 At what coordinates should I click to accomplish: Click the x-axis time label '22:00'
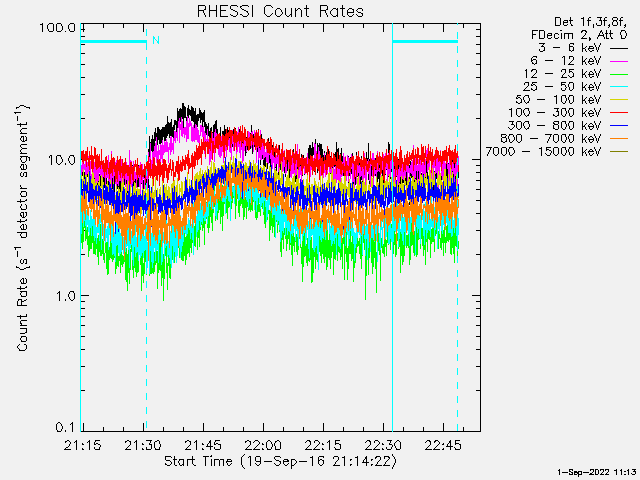tap(263, 445)
